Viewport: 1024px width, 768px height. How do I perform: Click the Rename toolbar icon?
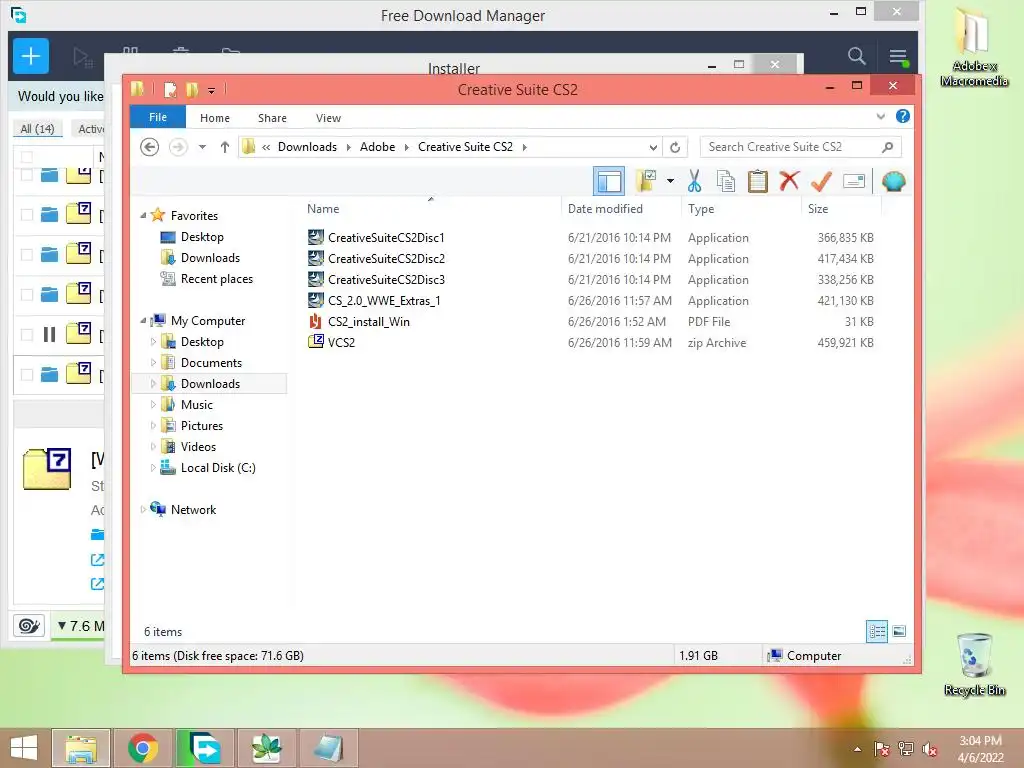854,182
